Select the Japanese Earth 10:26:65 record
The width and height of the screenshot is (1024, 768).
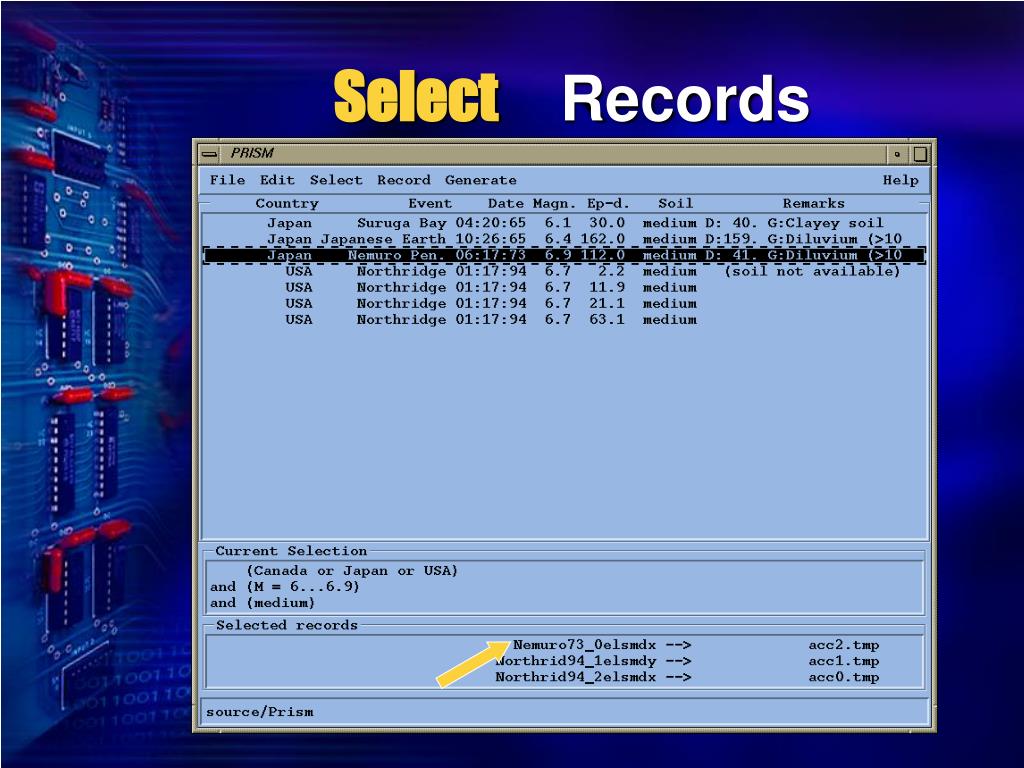[x=564, y=239]
